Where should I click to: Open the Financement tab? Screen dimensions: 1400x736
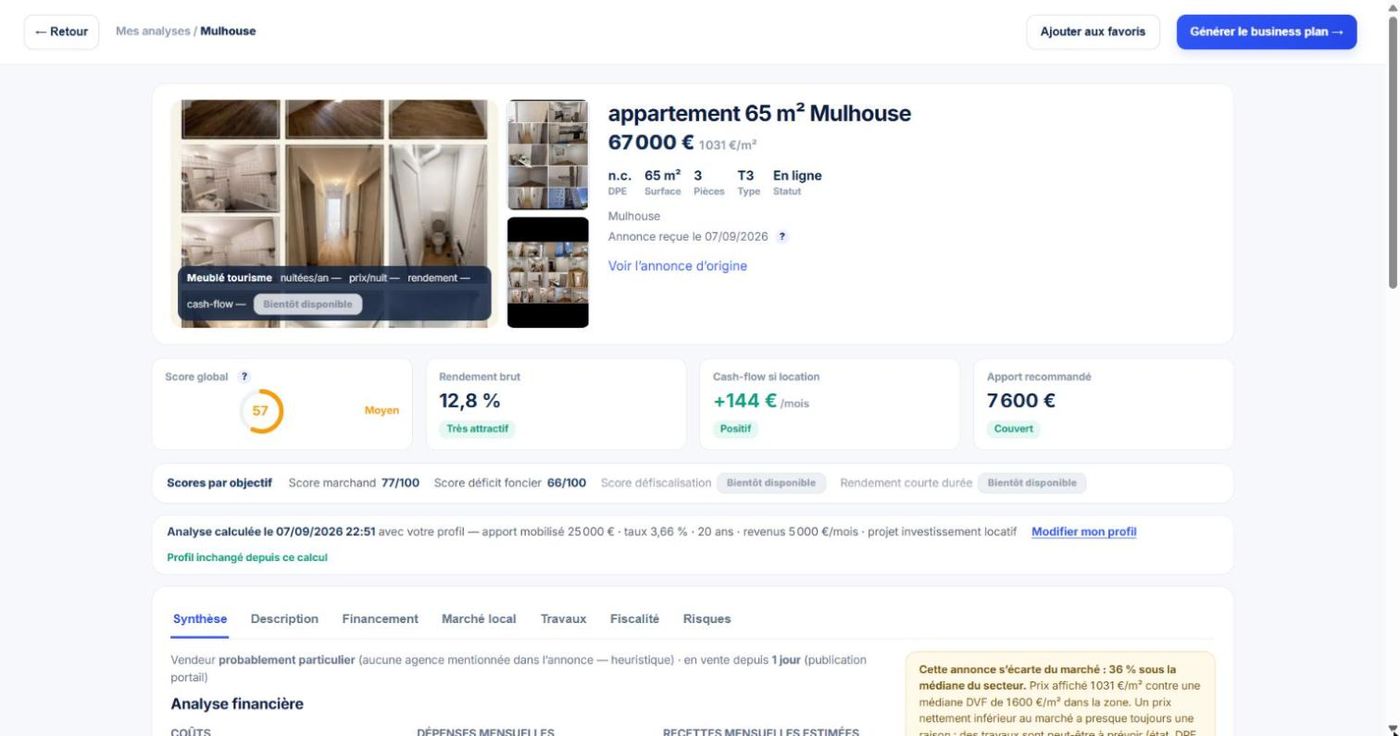click(x=380, y=619)
